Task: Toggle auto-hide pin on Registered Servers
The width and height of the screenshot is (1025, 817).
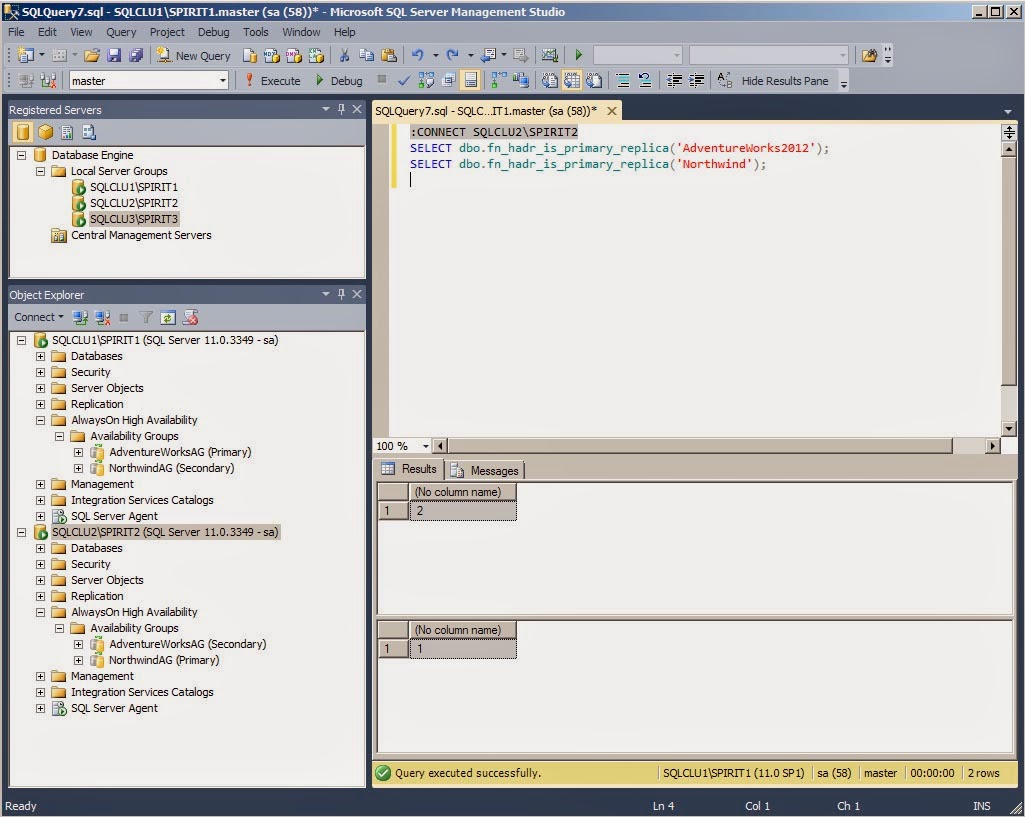Action: coord(341,110)
